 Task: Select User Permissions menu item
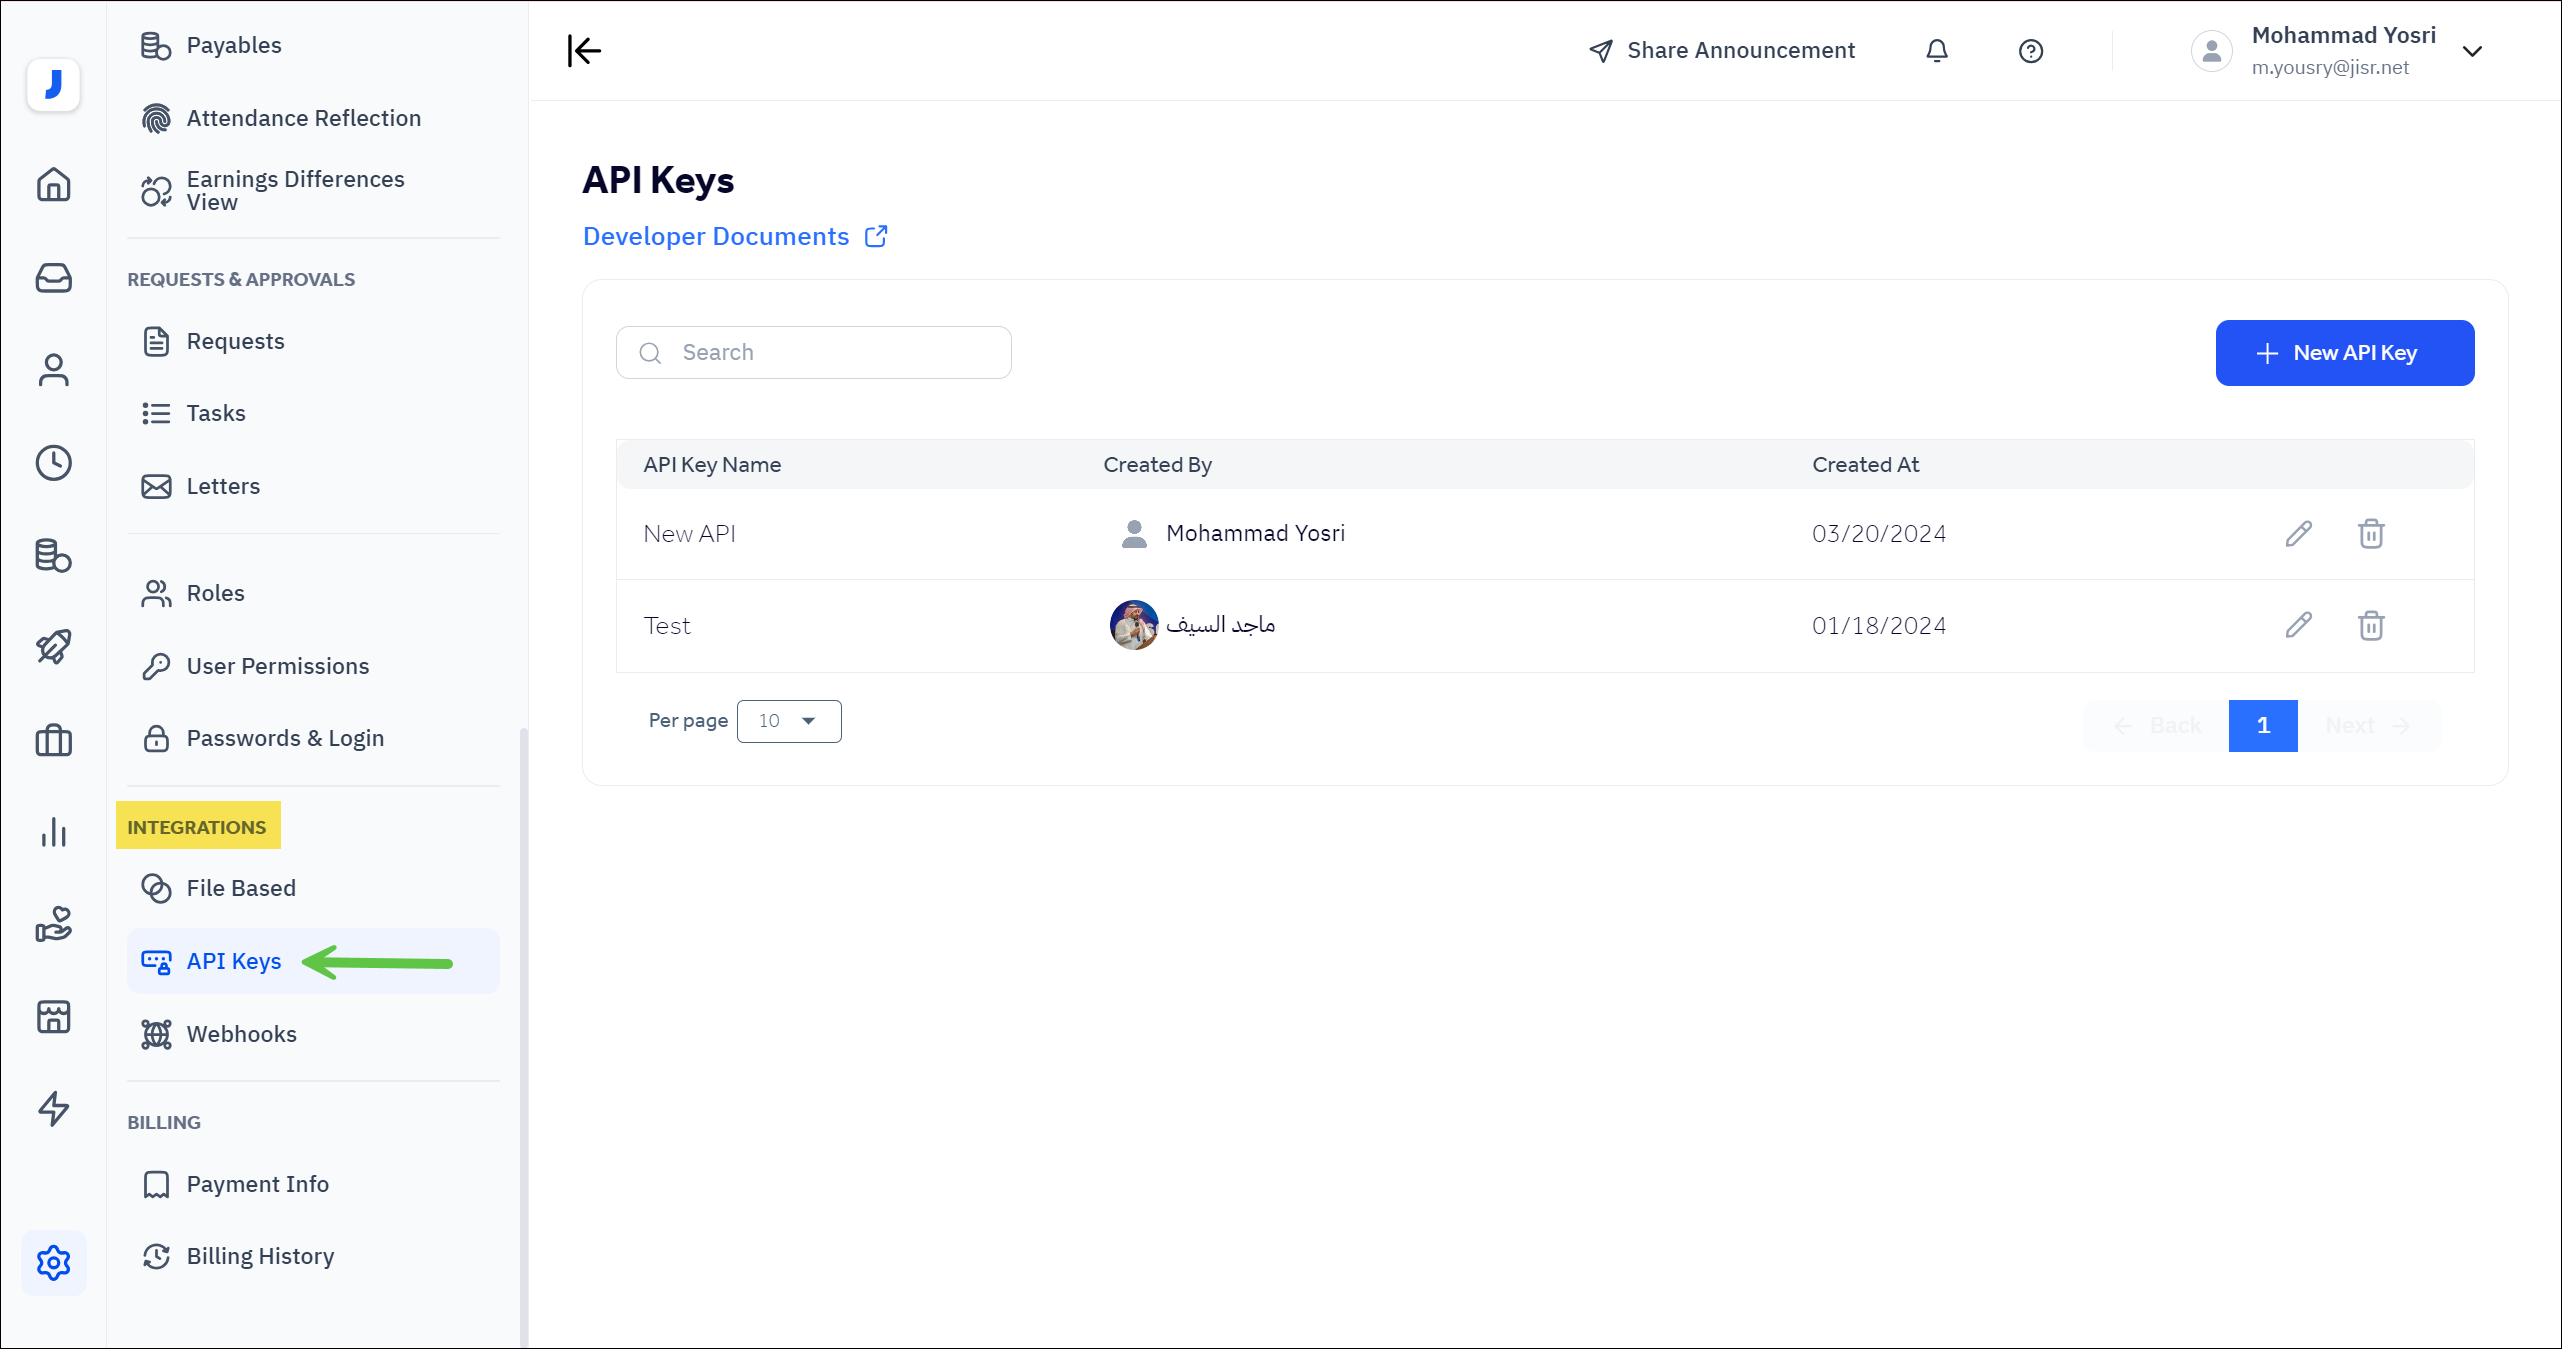277,666
